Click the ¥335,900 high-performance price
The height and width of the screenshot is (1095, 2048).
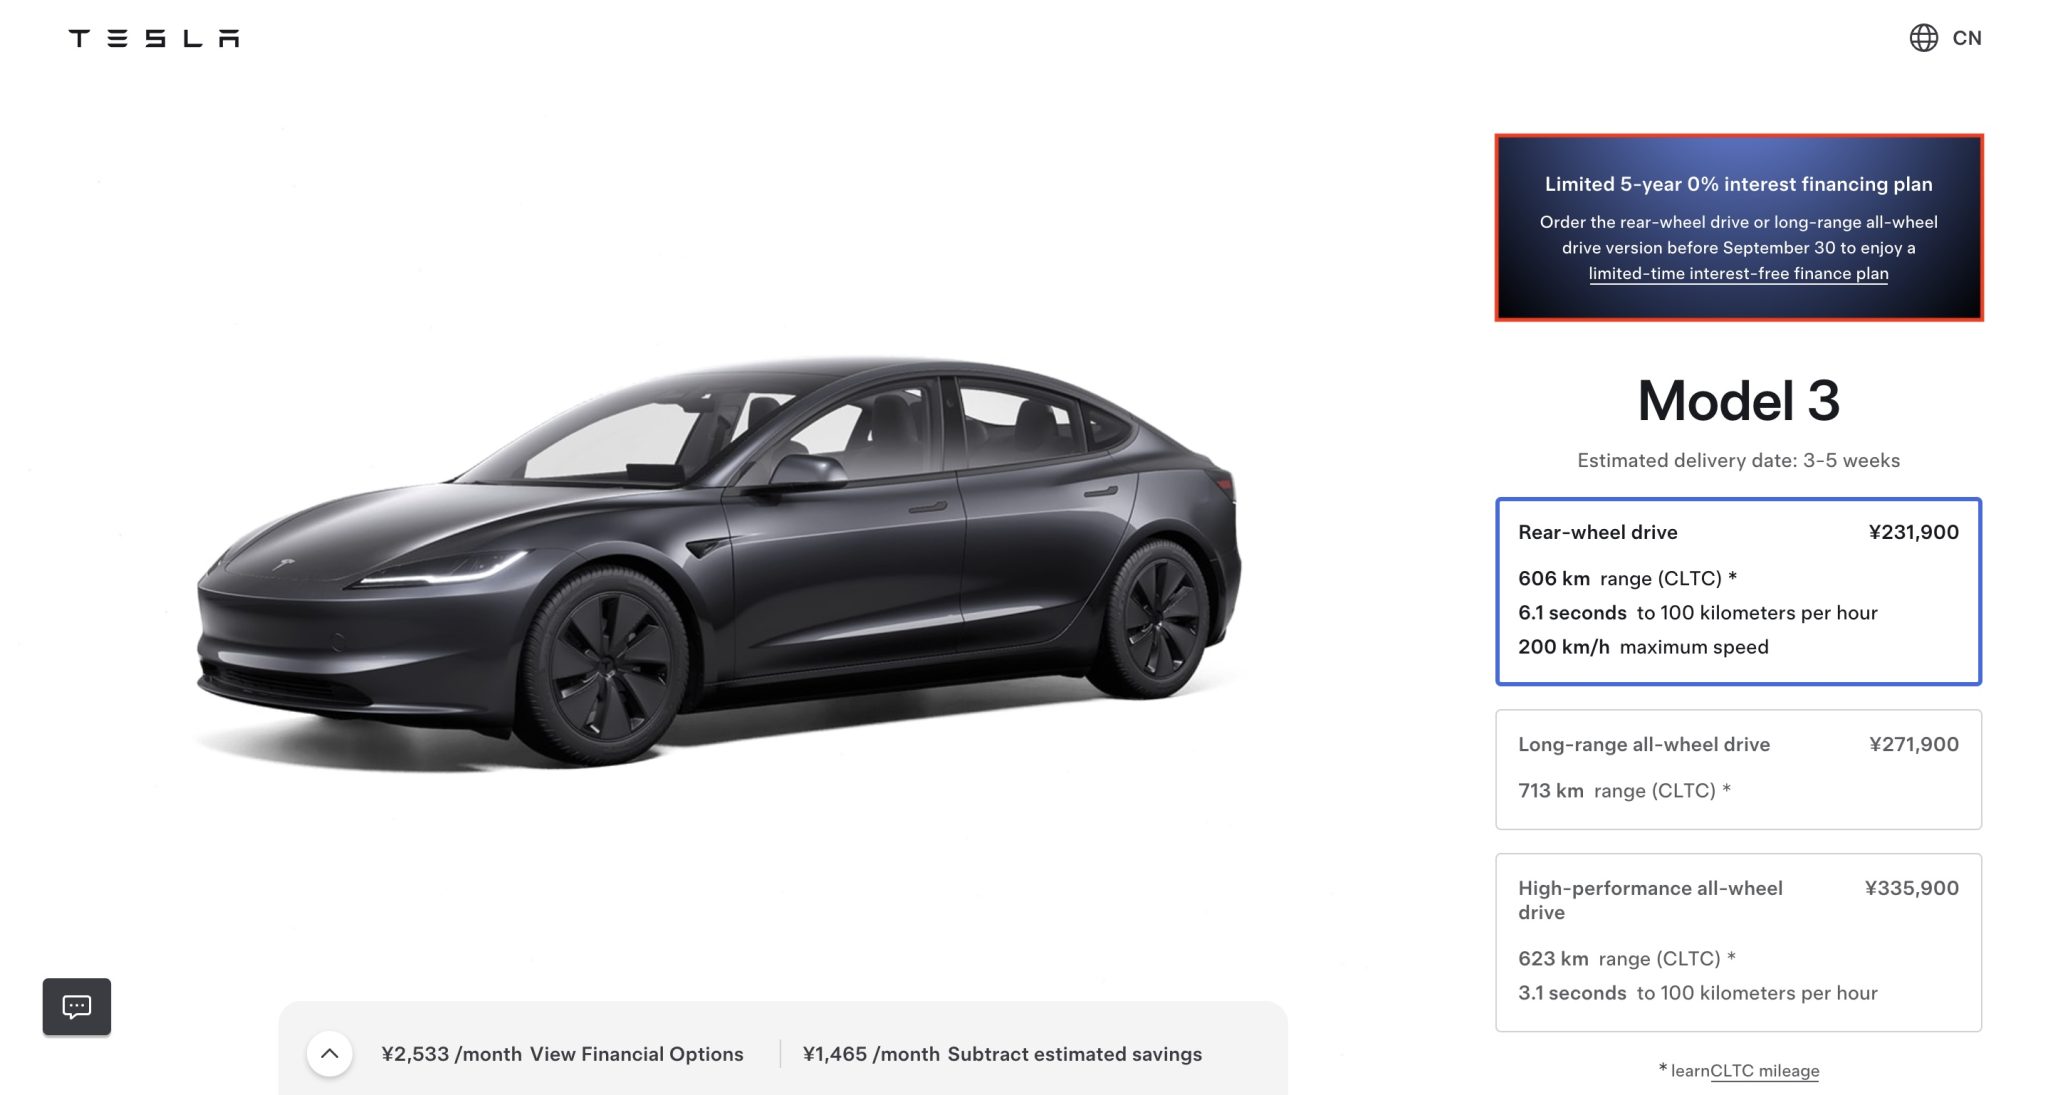pos(1911,888)
